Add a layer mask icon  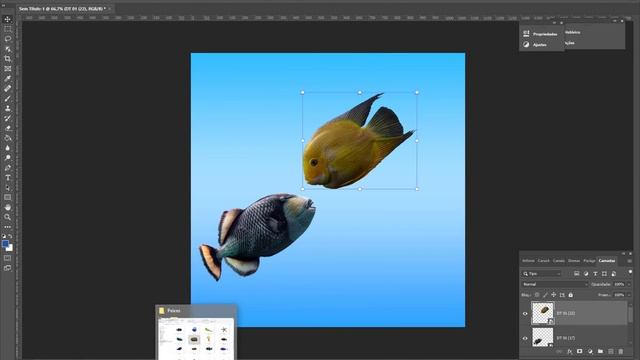[580, 351]
